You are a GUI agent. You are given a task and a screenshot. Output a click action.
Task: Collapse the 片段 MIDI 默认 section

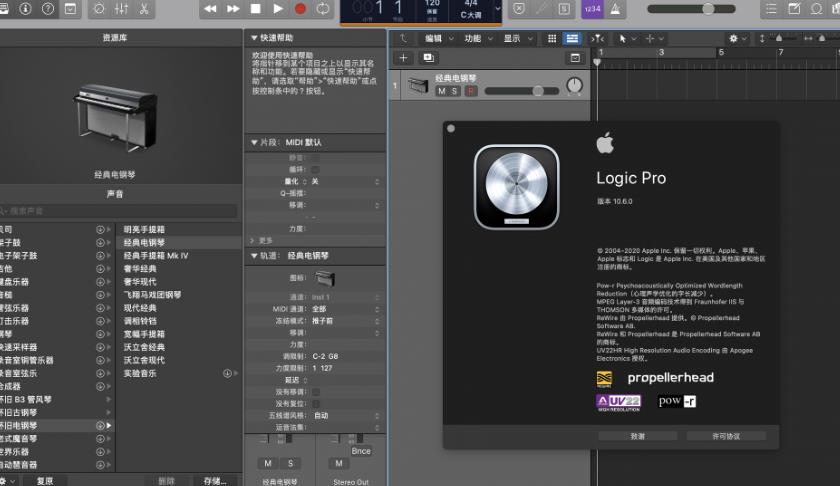(x=254, y=143)
